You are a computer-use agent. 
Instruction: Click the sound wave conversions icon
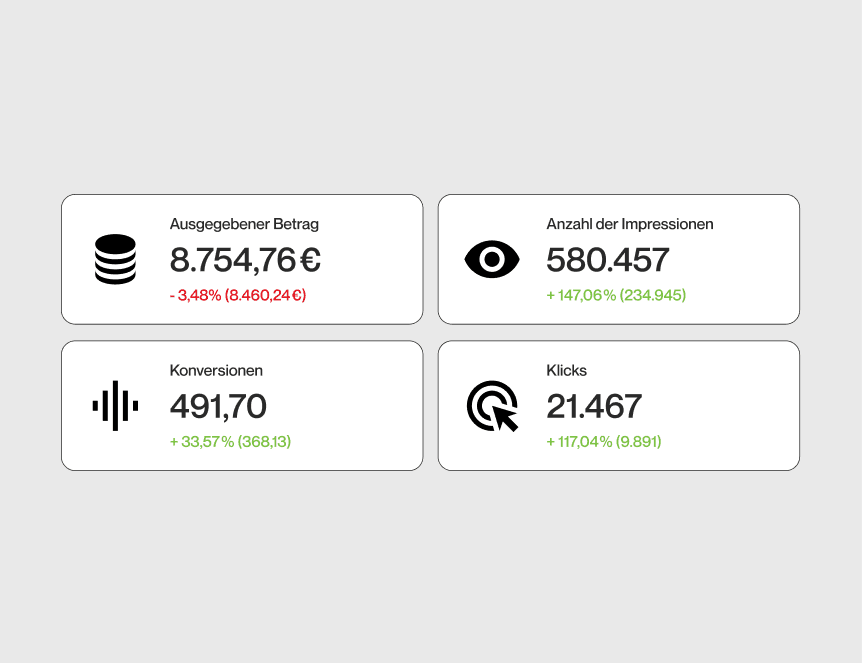115,406
